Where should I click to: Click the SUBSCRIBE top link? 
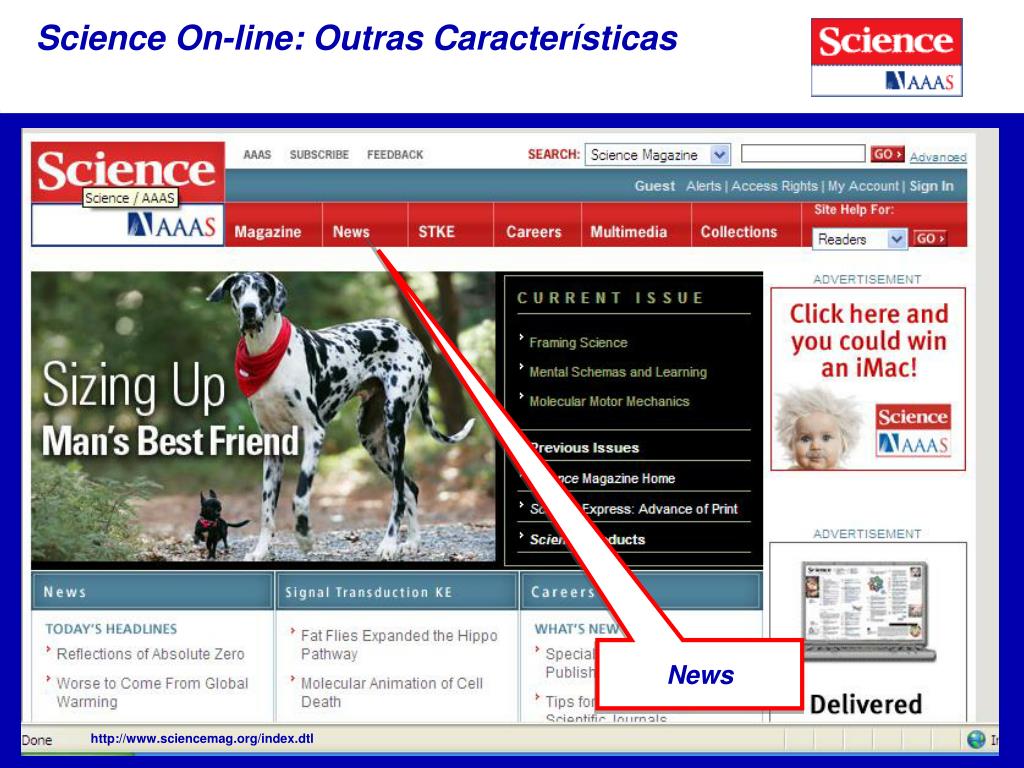click(319, 155)
